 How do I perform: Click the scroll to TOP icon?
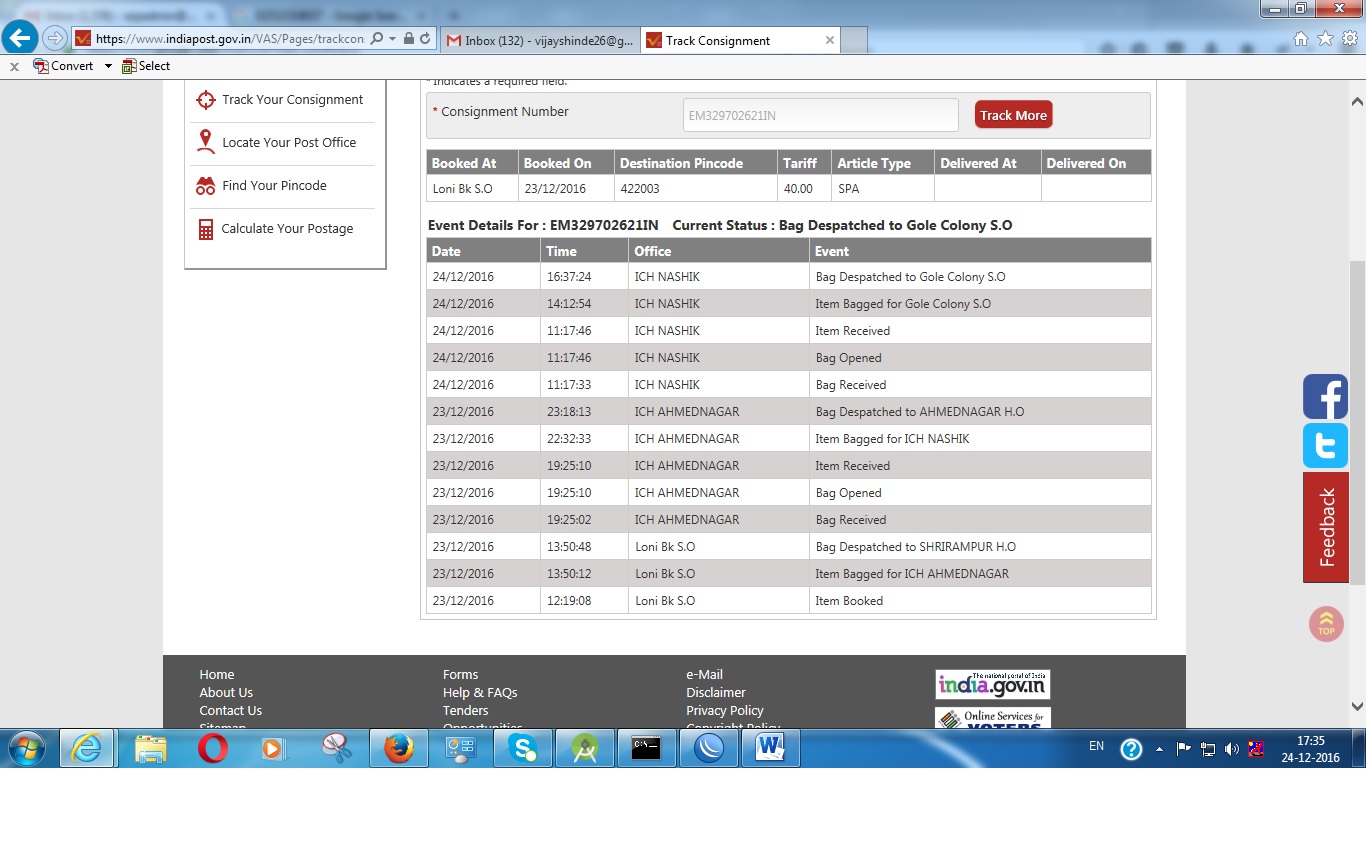pyautogui.click(x=1326, y=624)
